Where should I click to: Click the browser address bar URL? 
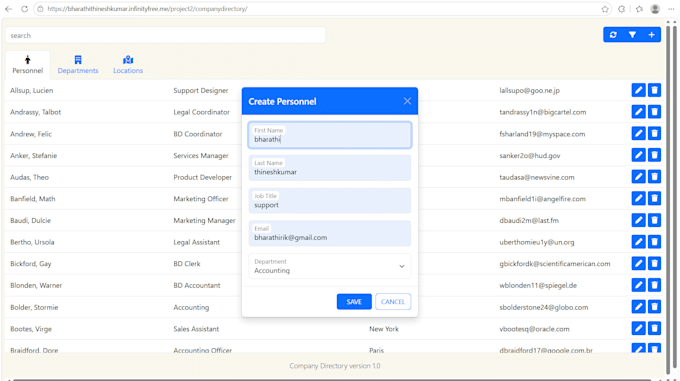pos(147,9)
